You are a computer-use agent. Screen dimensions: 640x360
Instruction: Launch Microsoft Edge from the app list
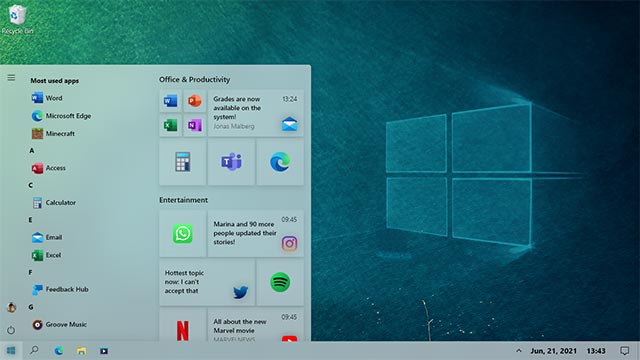coord(61,116)
